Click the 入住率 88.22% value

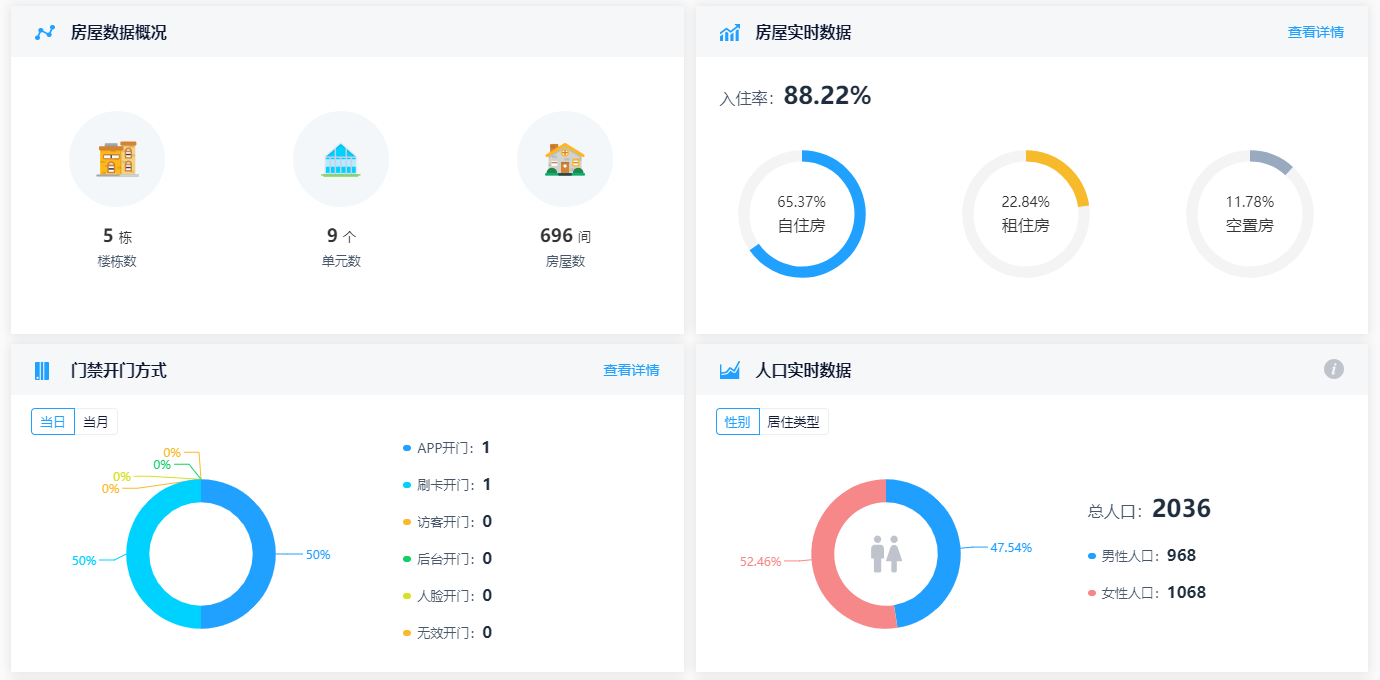(827, 96)
